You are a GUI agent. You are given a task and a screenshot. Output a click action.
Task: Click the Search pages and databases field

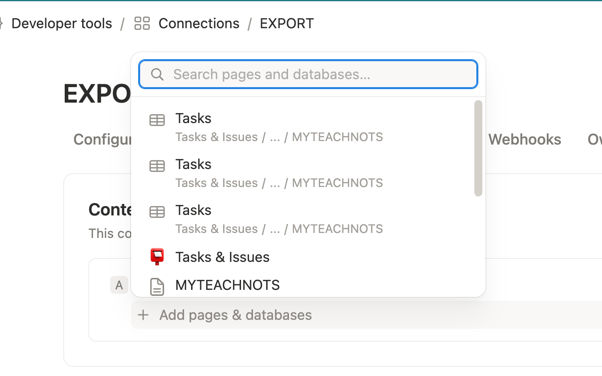(x=308, y=74)
